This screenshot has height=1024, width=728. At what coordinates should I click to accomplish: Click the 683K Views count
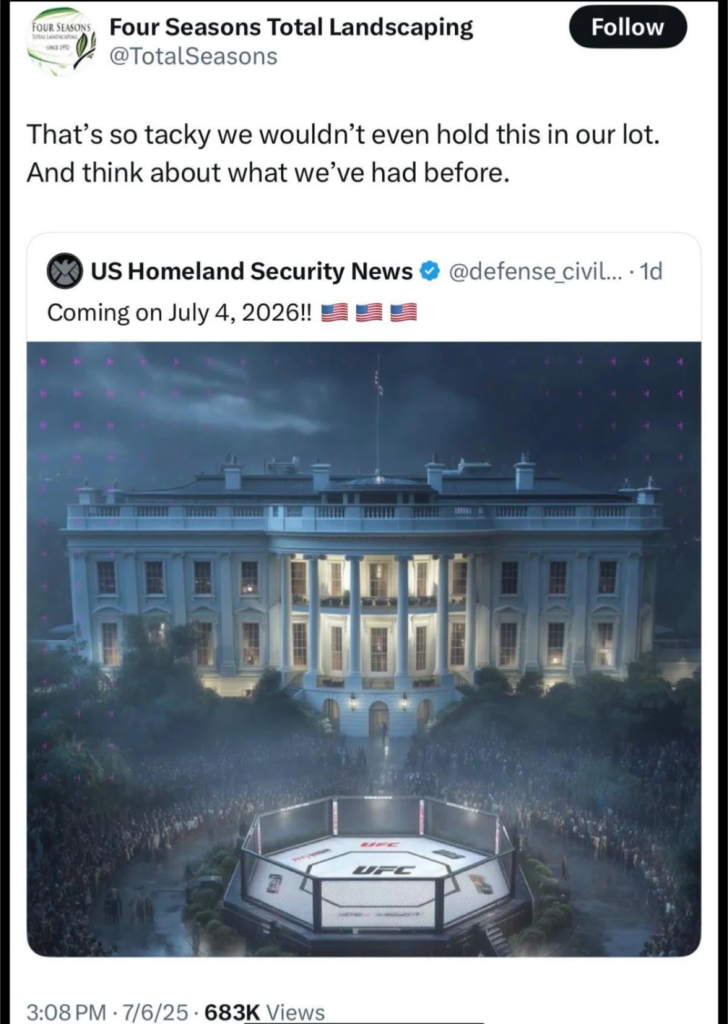coord(264,1012)
